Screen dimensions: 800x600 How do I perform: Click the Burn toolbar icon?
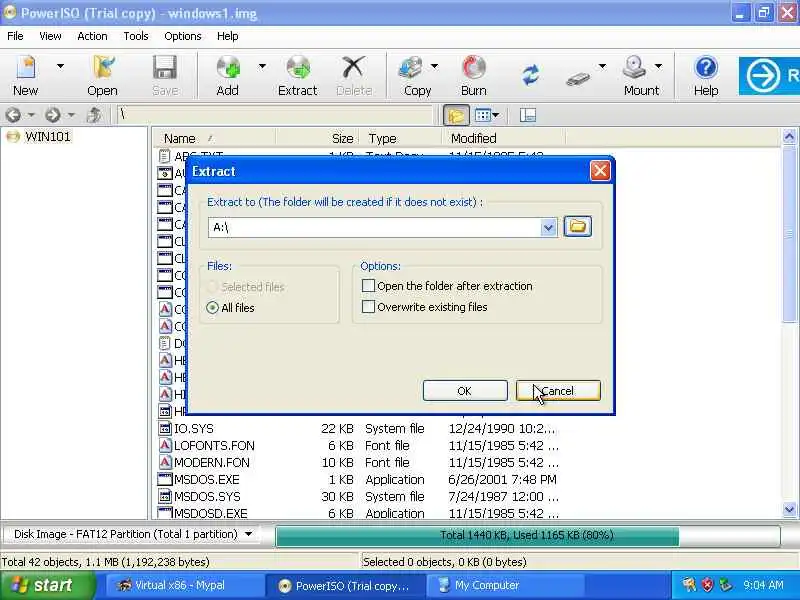(473, 68)
